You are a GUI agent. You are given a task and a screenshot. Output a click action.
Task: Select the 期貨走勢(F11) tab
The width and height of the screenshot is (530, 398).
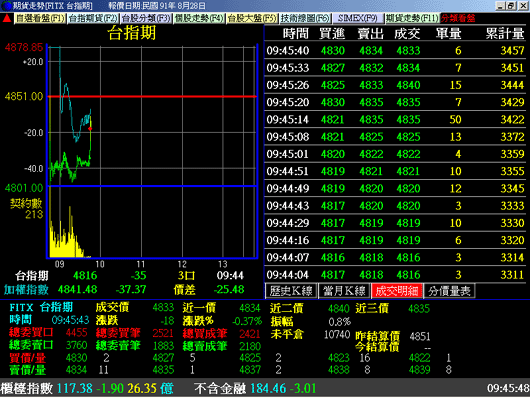click(412, 18)
